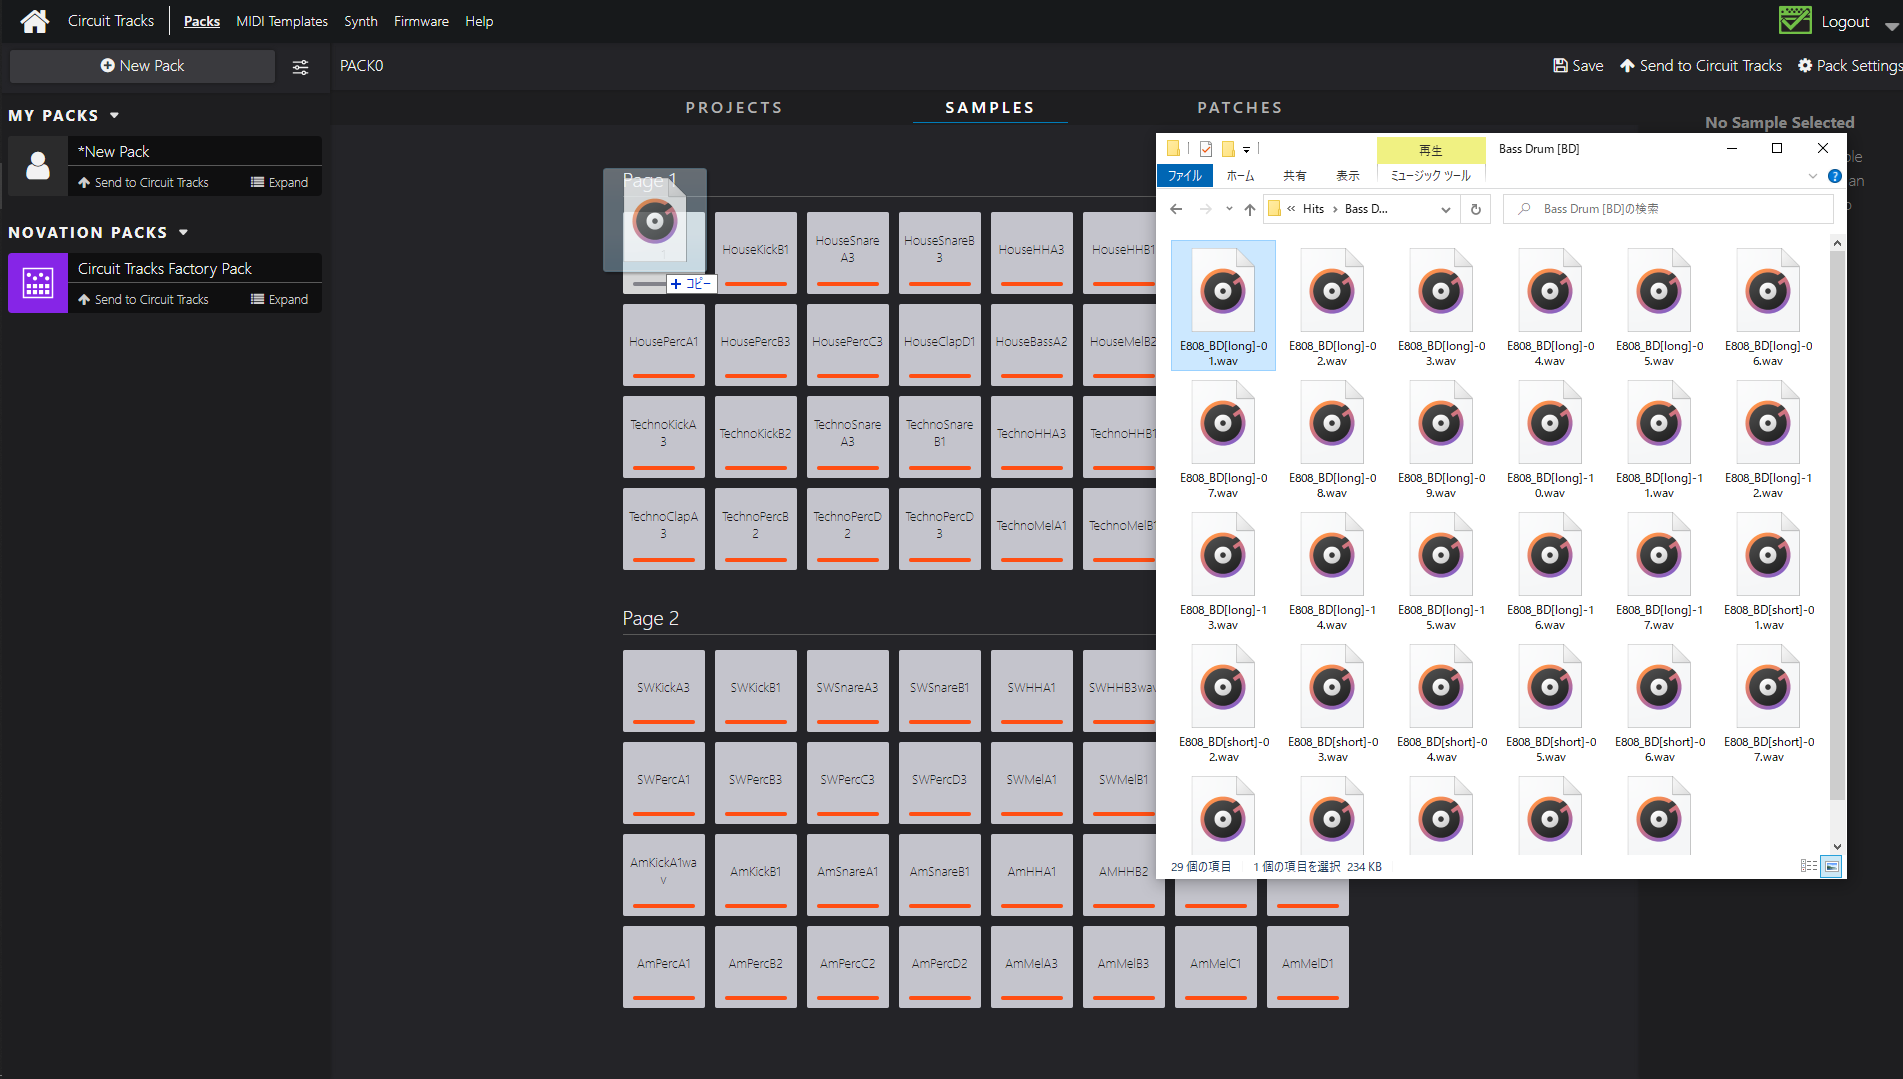Select file E808_BD[long]-10.wav in Explorer
Image resolution: width=1903 pixels, height=1079 pixels.
click(x=1550, y=438)
